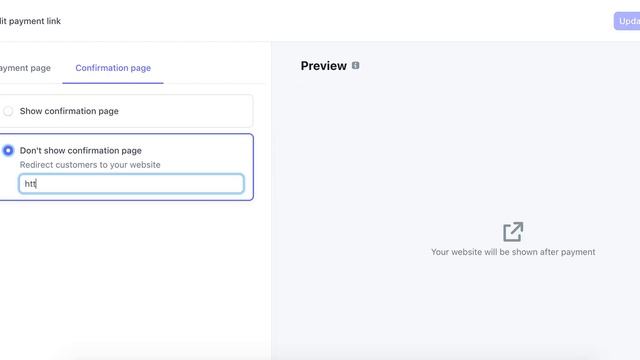The height and width of the screenshot is (360, 640).
Task: Click 'Your website will be shown after payment' text
Action: tap(513, 252)
